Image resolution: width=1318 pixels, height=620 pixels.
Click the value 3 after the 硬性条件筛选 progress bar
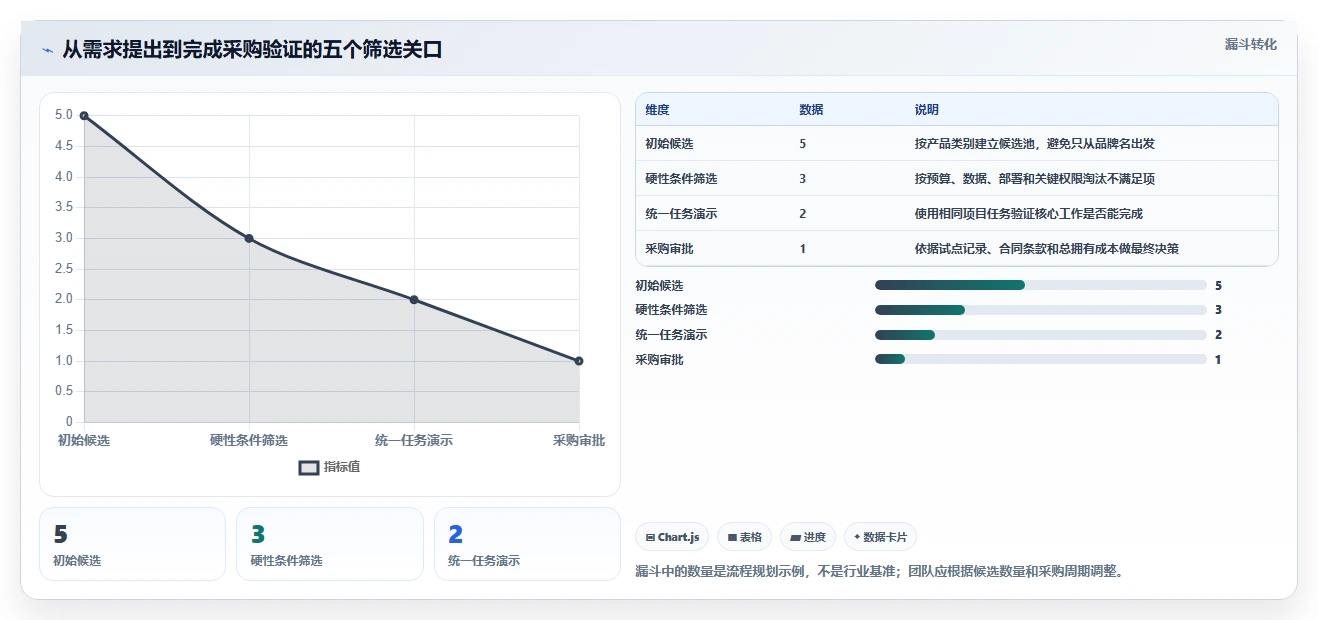tap(1219, 310)
